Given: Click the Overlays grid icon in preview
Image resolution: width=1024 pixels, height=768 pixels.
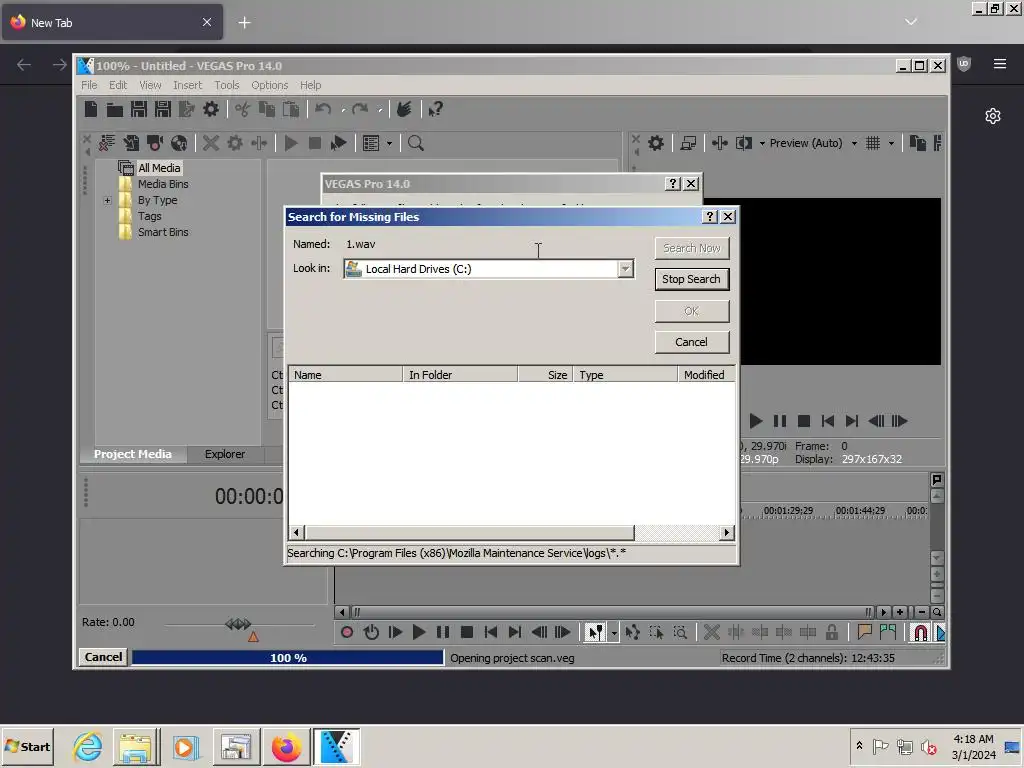Looking at the screenshot, I should click(872, 143).
